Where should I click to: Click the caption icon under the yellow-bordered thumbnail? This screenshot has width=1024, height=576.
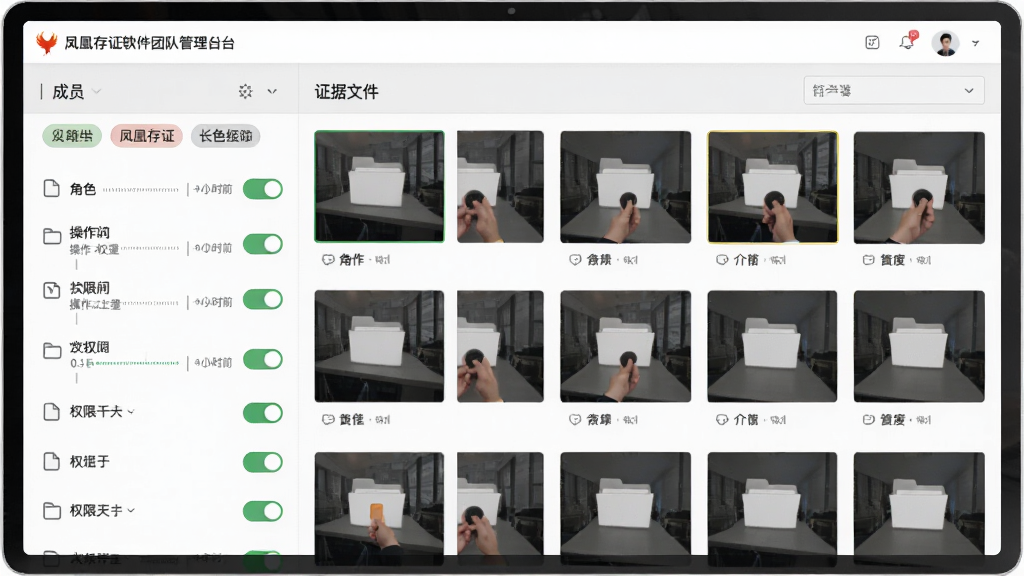722,260
